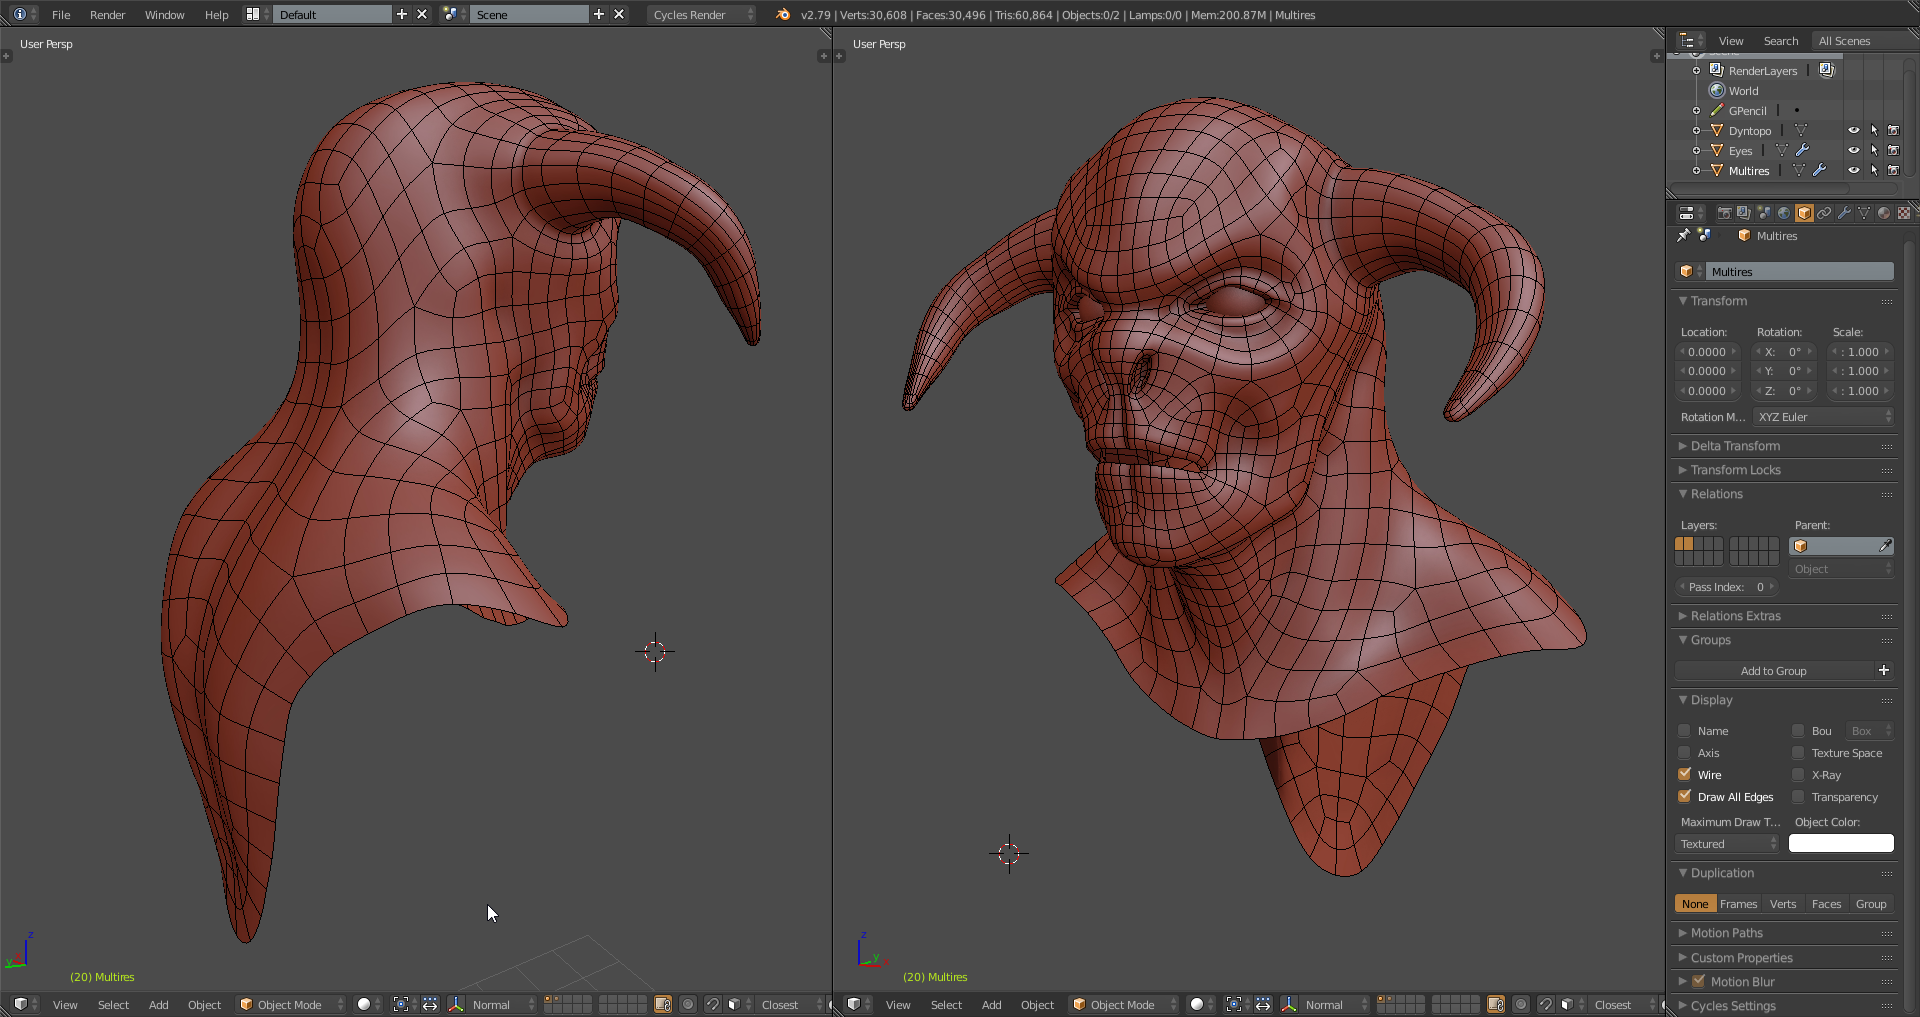The image size is (1920, 1017).
Task: Disable the Draw All Edges checkbox
Action: tap(1685, 797)
